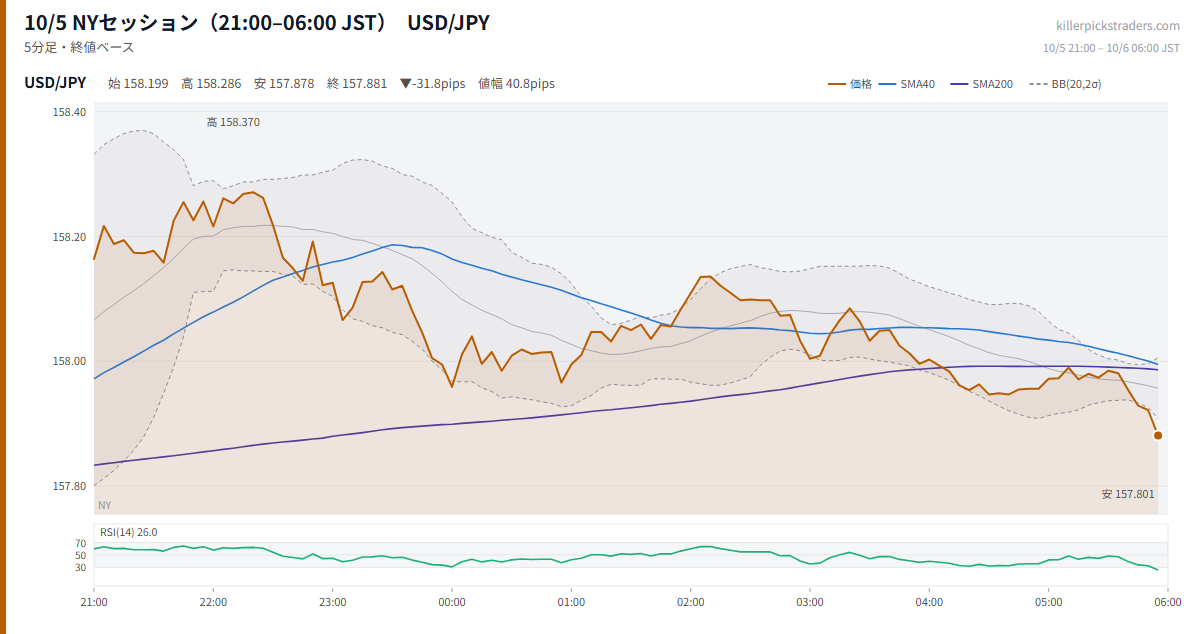Click the 安 157.878 low value

pyautogui.click(x=284, y=84)
